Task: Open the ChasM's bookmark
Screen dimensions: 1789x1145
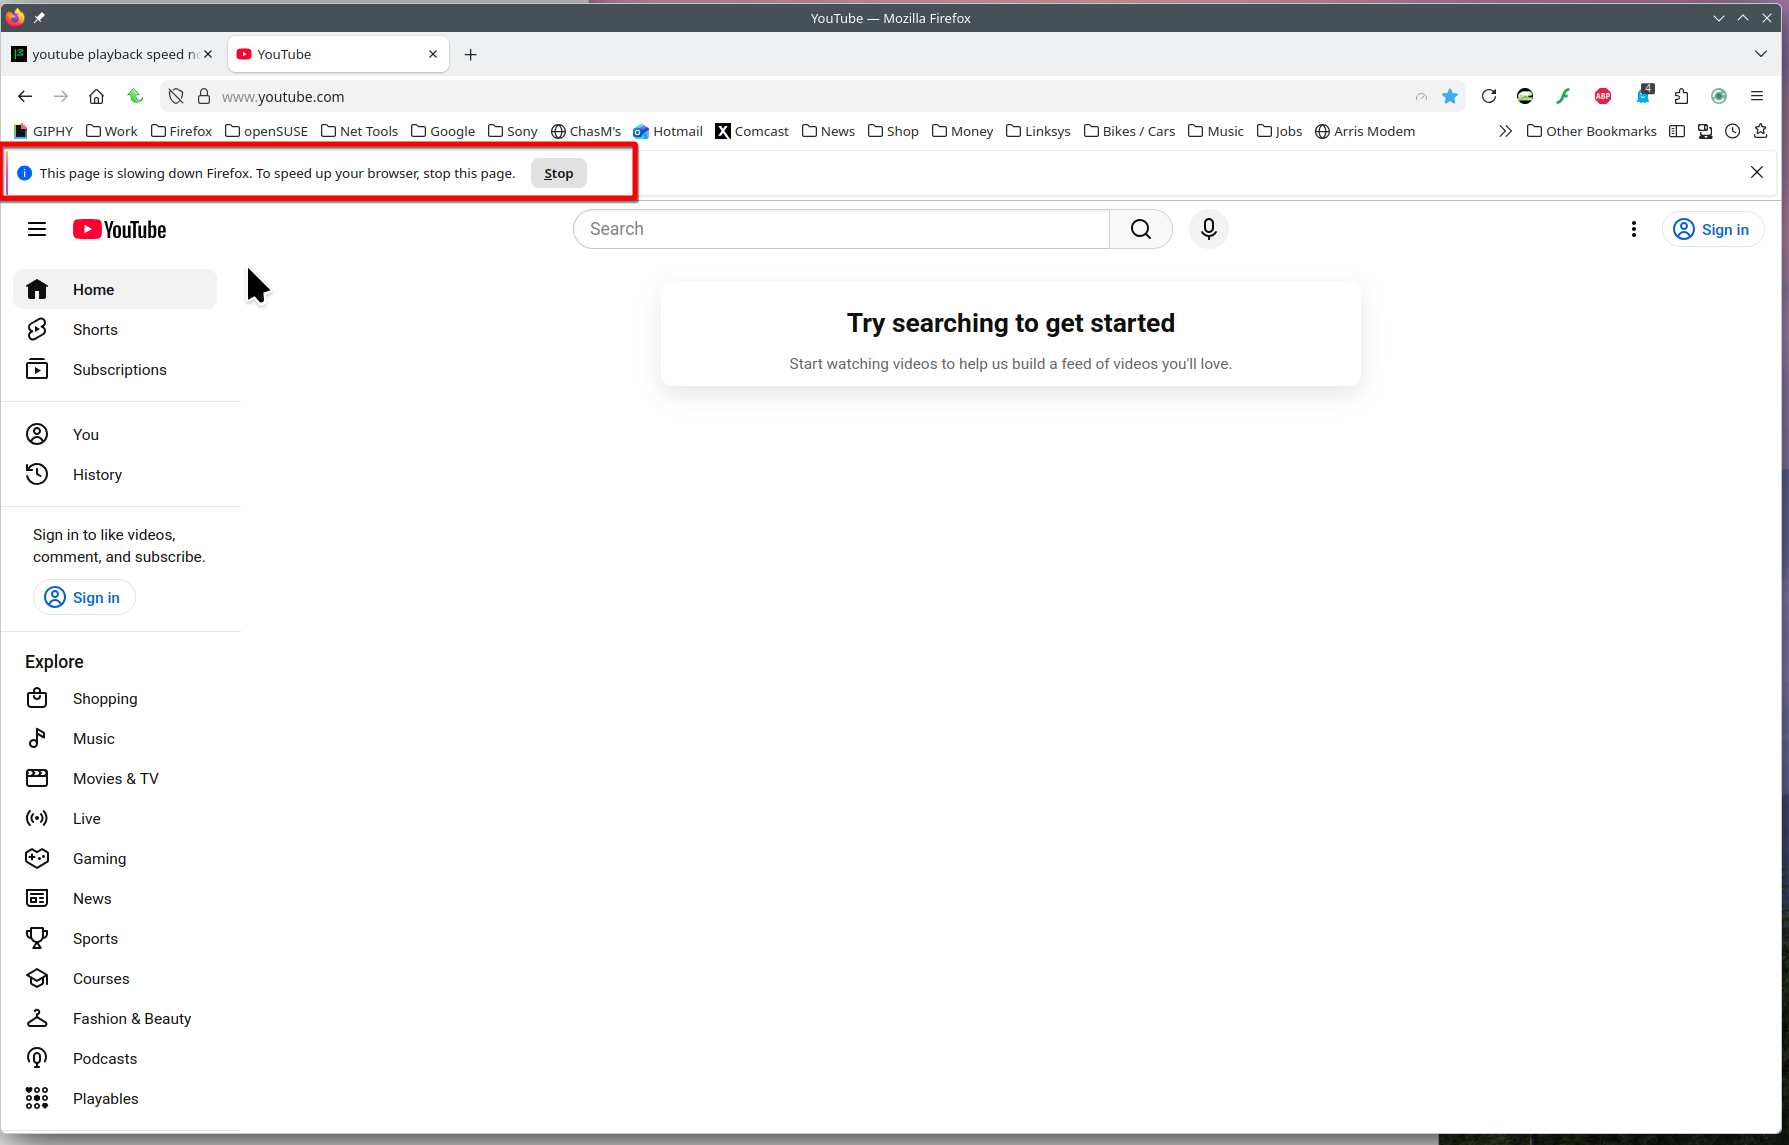Action: coord(586,131)
